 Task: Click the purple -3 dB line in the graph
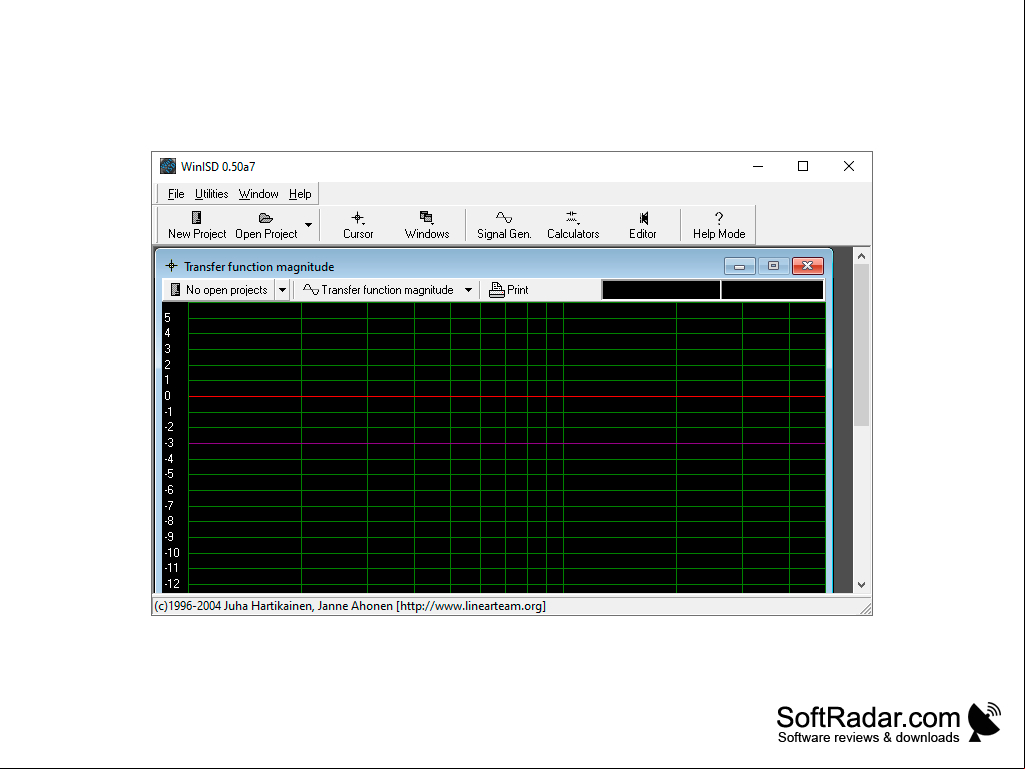tap(507, 443)
